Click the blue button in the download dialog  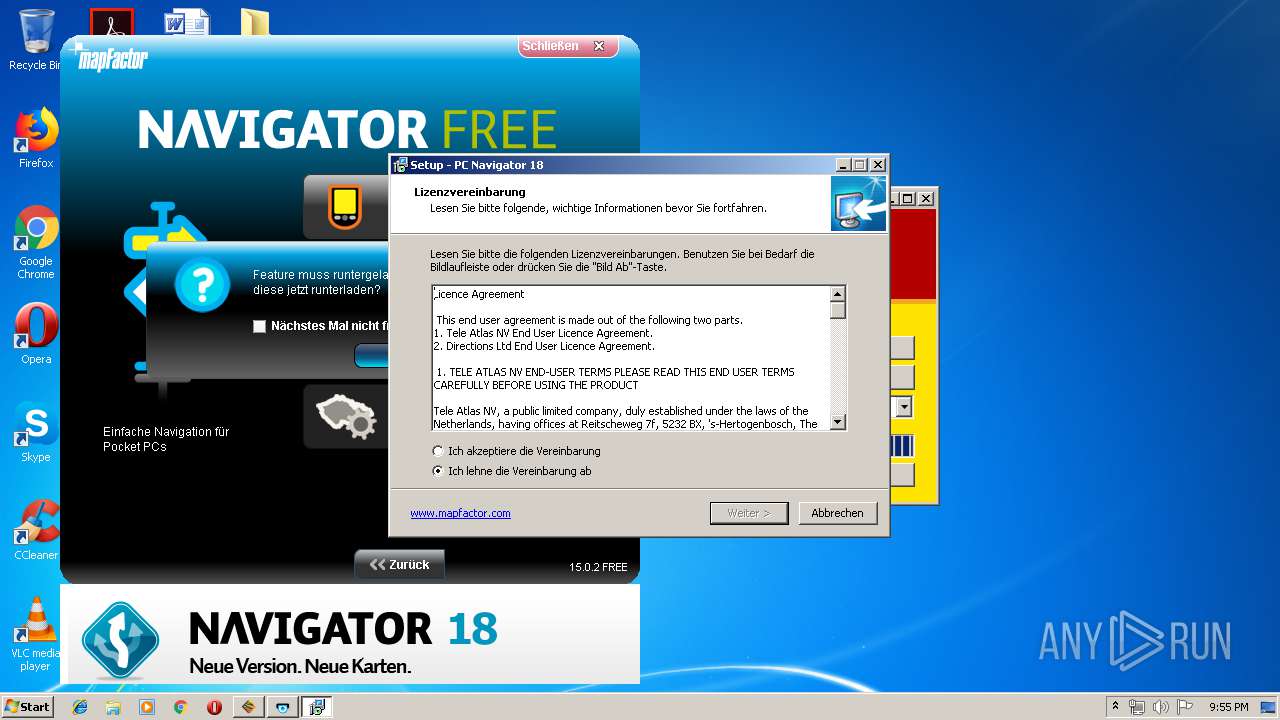[x=372, y=356]
